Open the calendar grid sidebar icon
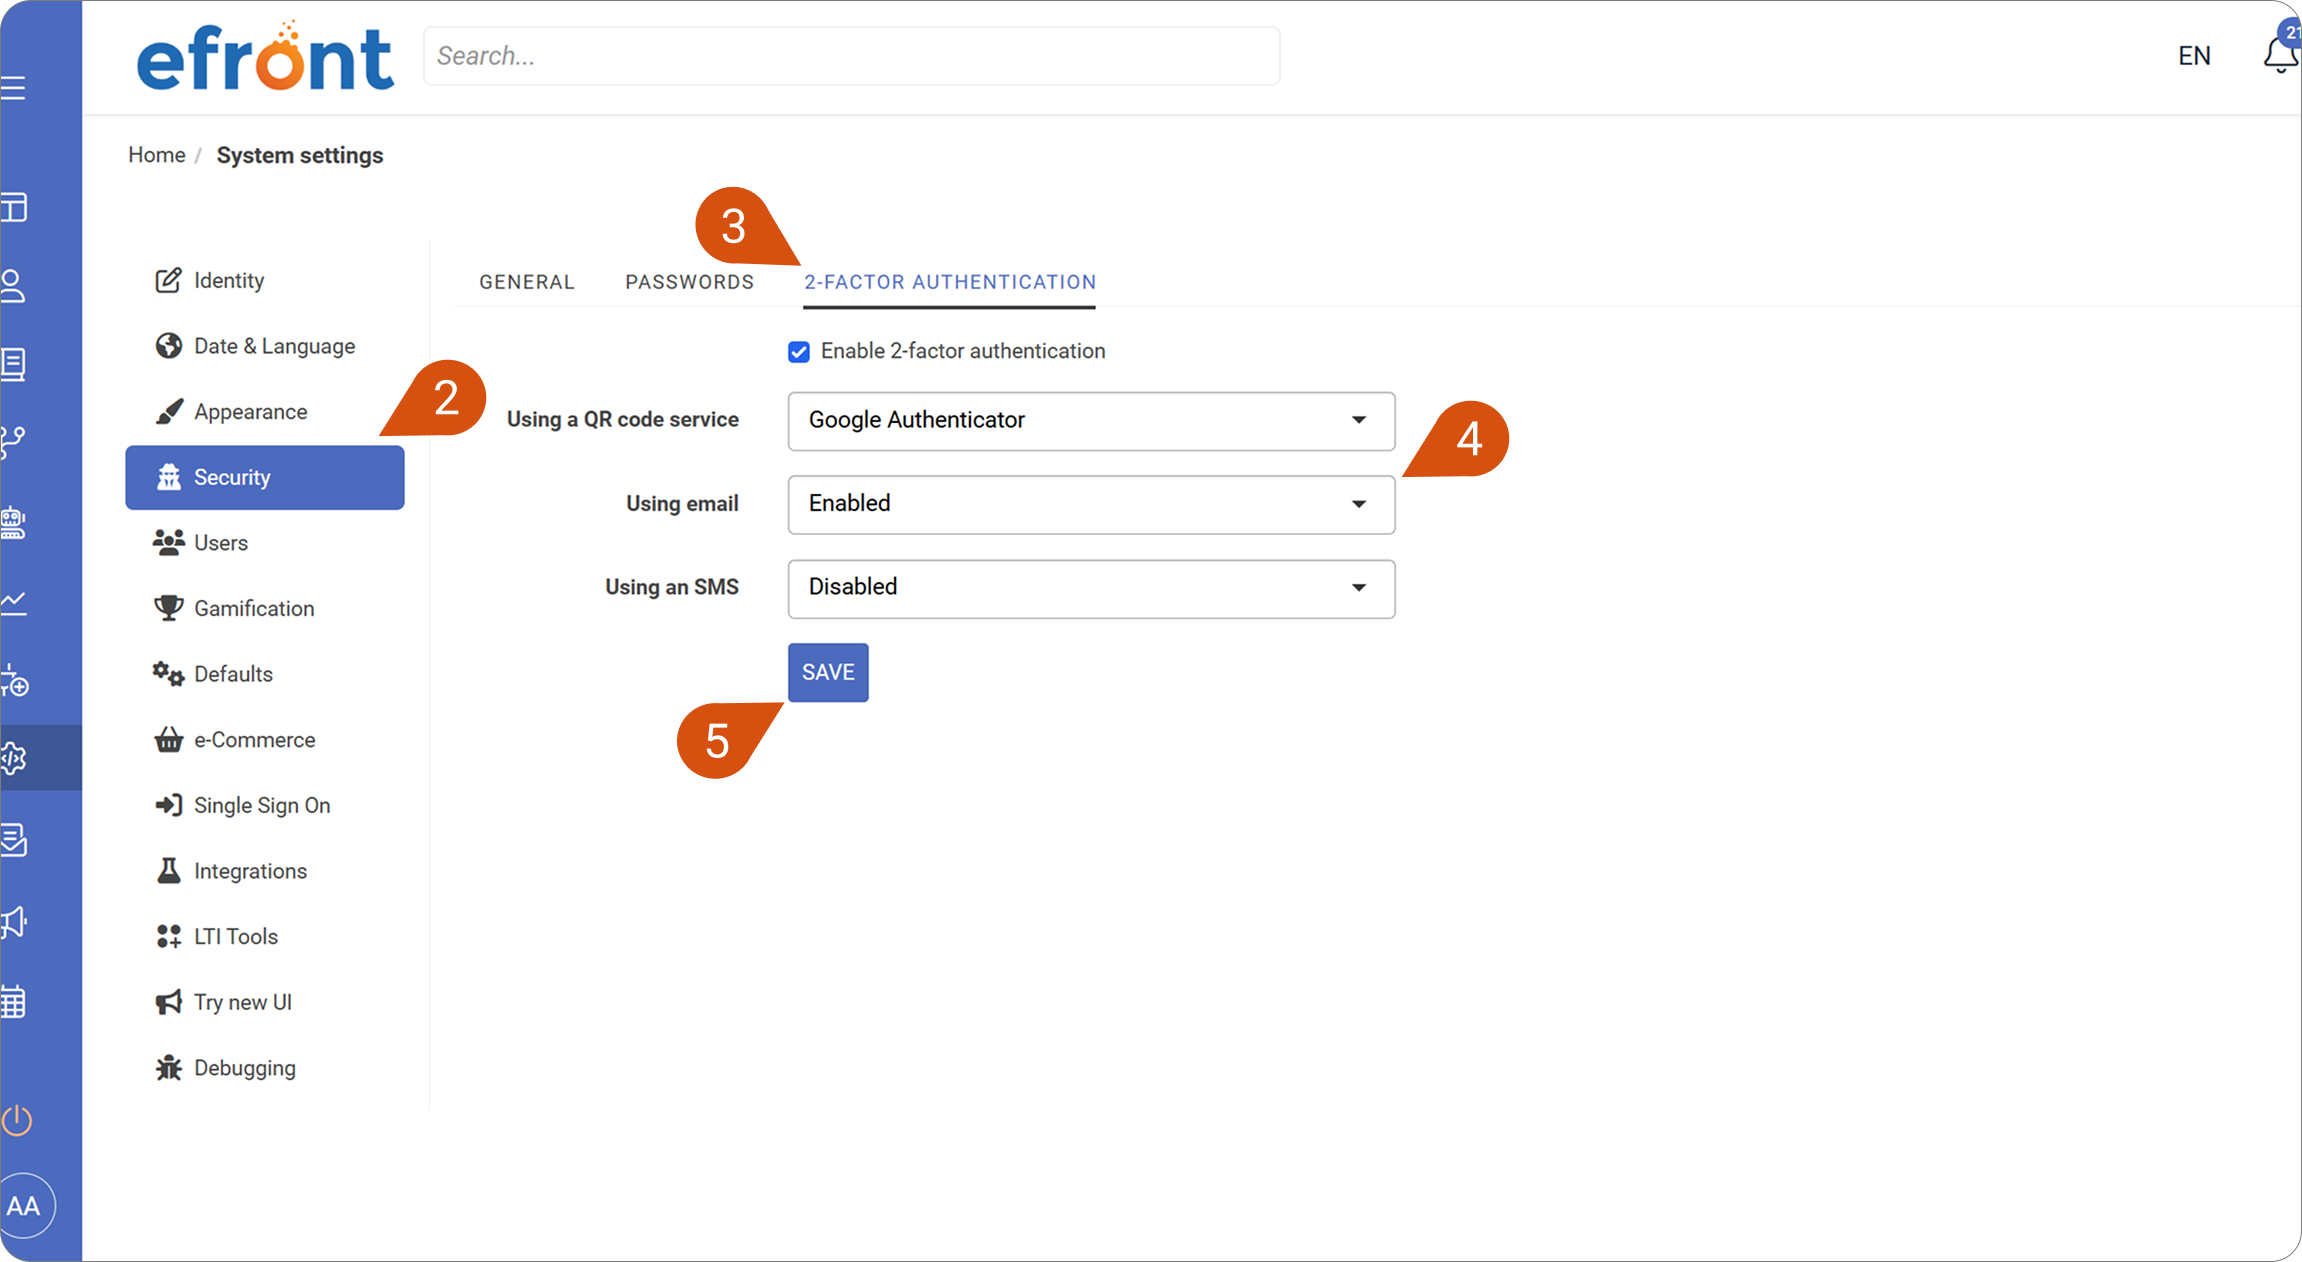Image resolution: width=2302 pixels, height=1262 pixels. pos(14,1001)
